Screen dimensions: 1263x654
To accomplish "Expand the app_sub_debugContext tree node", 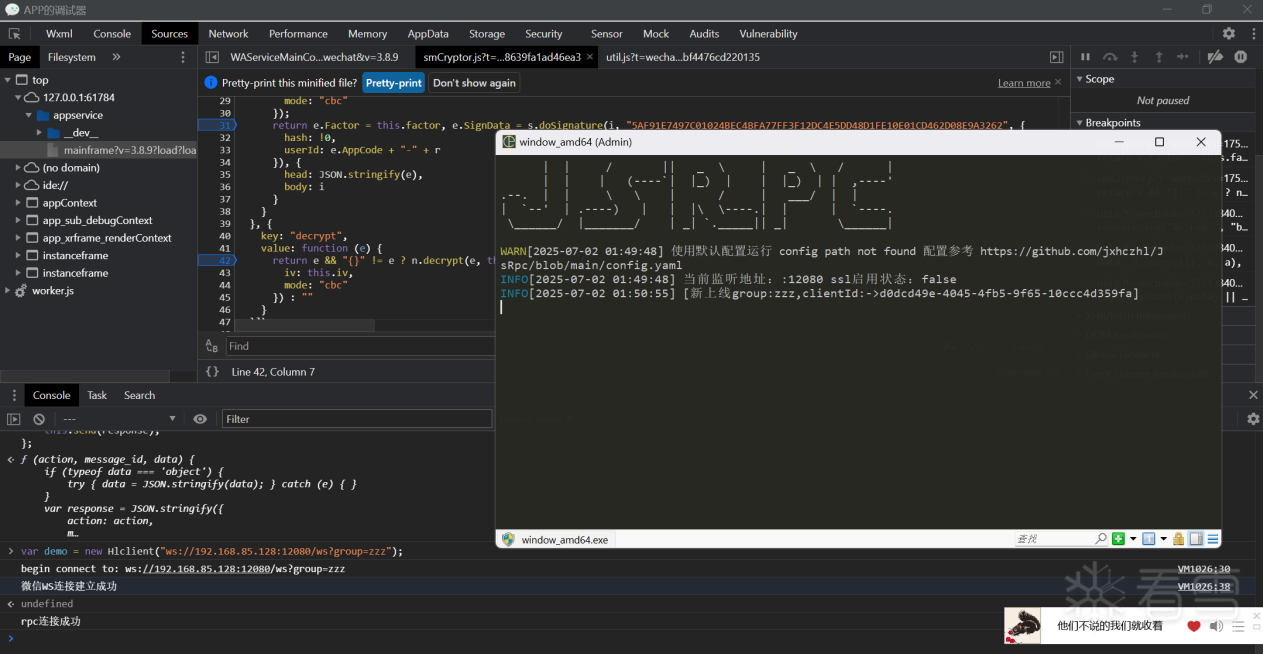I will click(18, 220).
